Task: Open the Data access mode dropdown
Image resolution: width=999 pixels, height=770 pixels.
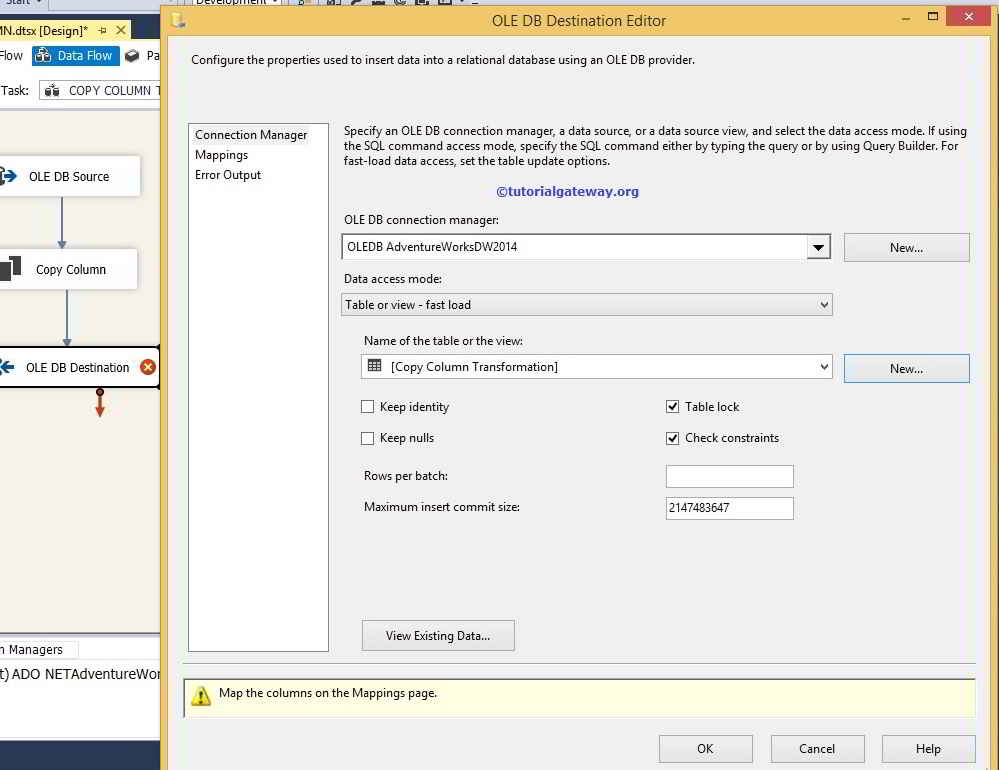Action: coord(824,305)
